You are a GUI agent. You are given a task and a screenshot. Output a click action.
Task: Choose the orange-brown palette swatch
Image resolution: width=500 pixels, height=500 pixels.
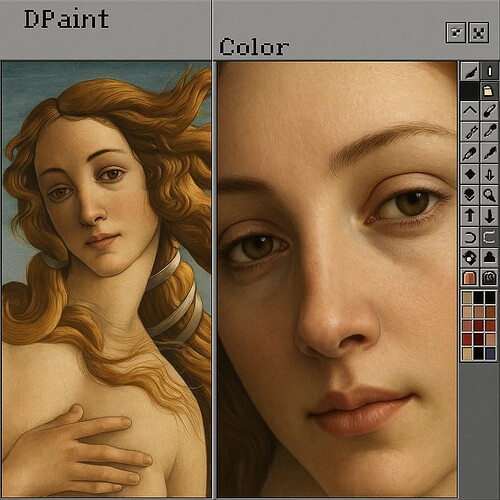click(x=490, y=312)
